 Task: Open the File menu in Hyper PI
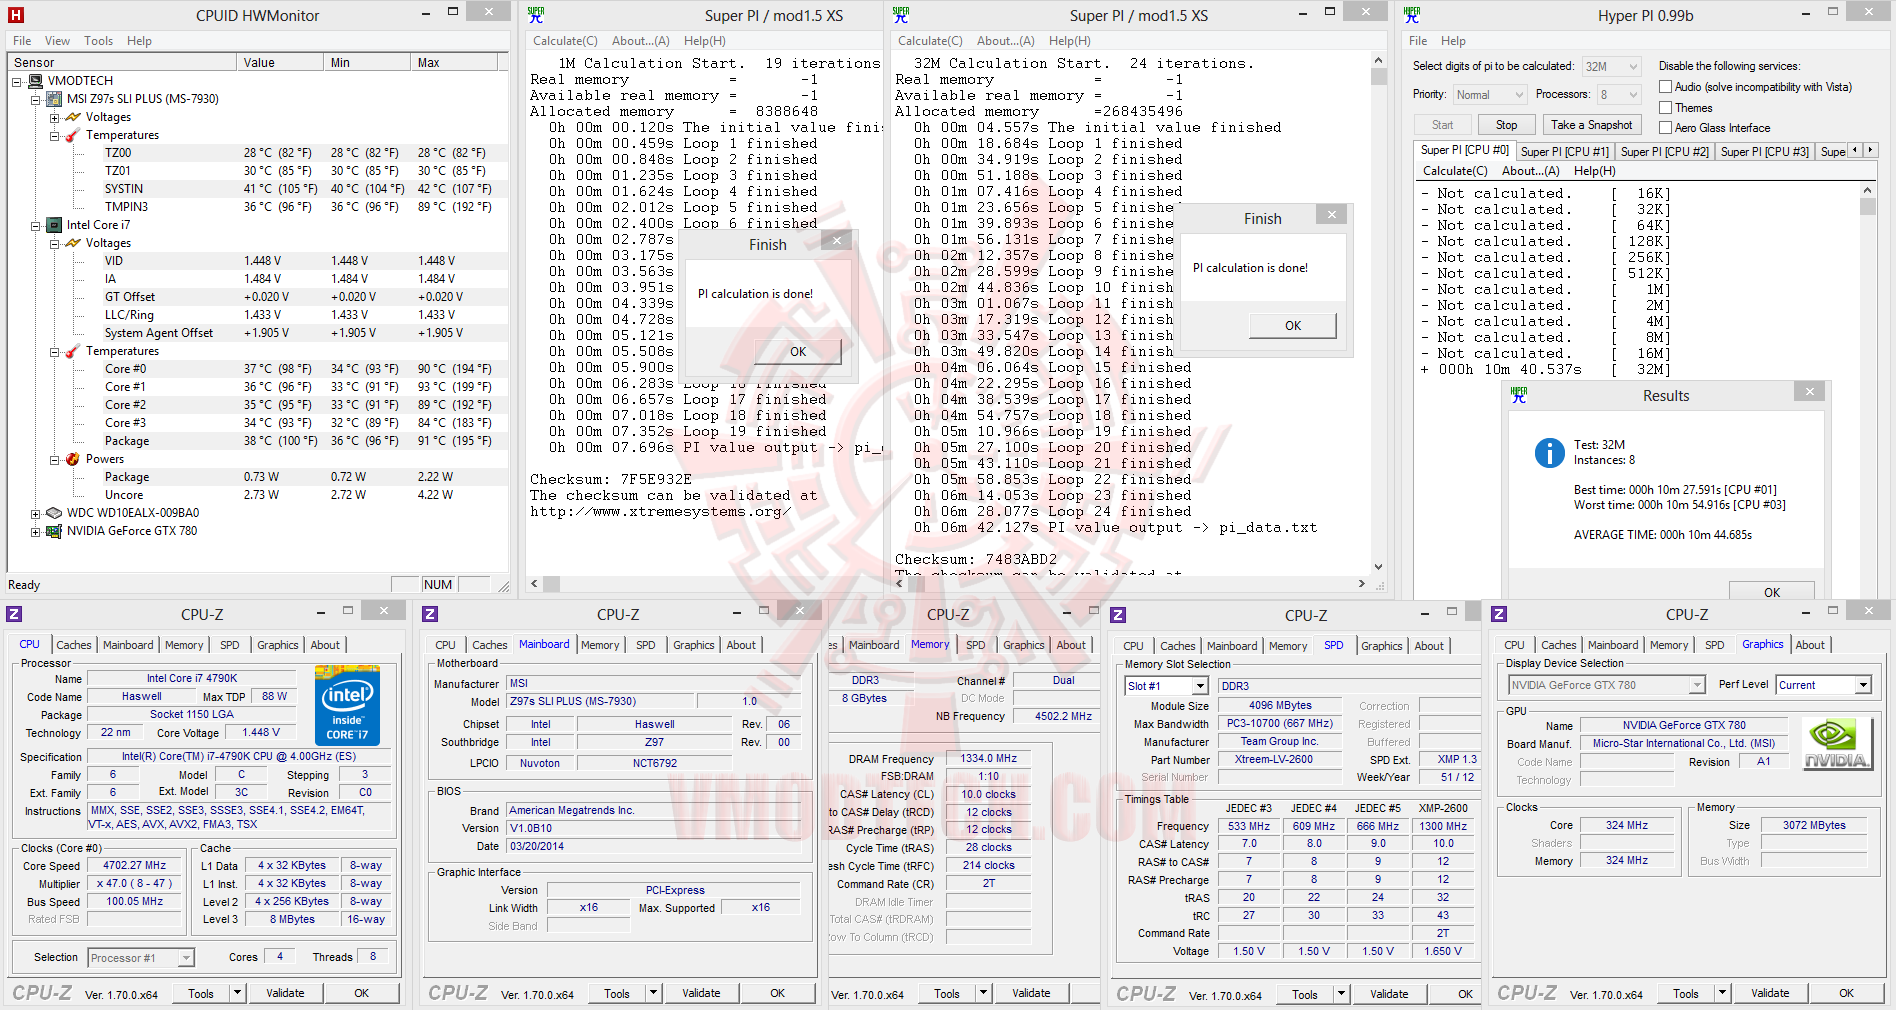(x=1418, y=41)
